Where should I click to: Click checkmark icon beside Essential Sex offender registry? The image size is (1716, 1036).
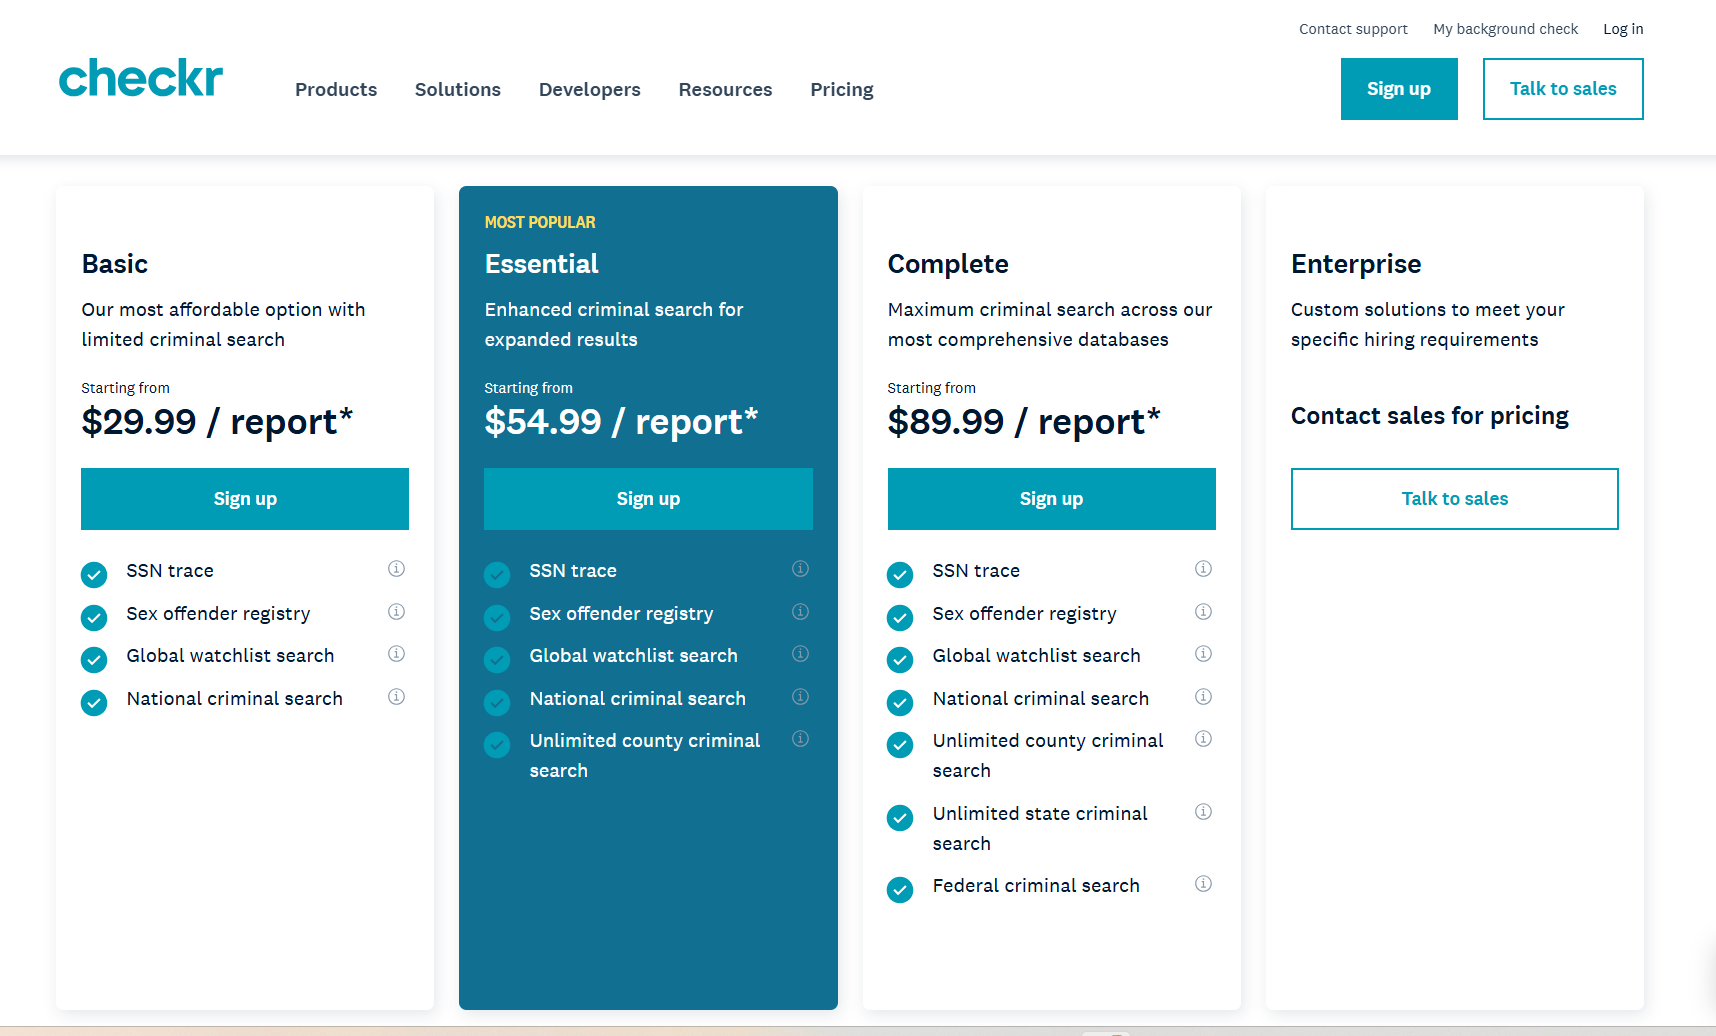click(497, 618)
